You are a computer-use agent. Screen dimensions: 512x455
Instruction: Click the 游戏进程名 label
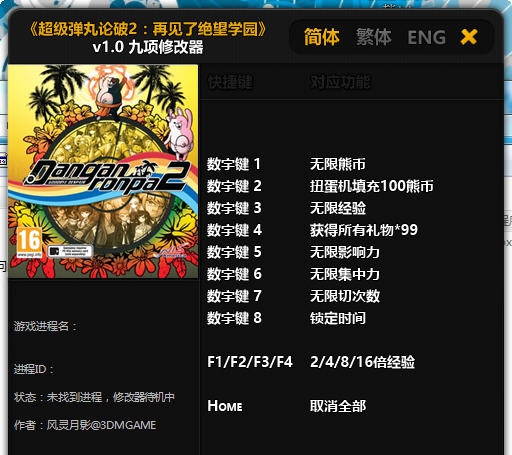point(45,326)
